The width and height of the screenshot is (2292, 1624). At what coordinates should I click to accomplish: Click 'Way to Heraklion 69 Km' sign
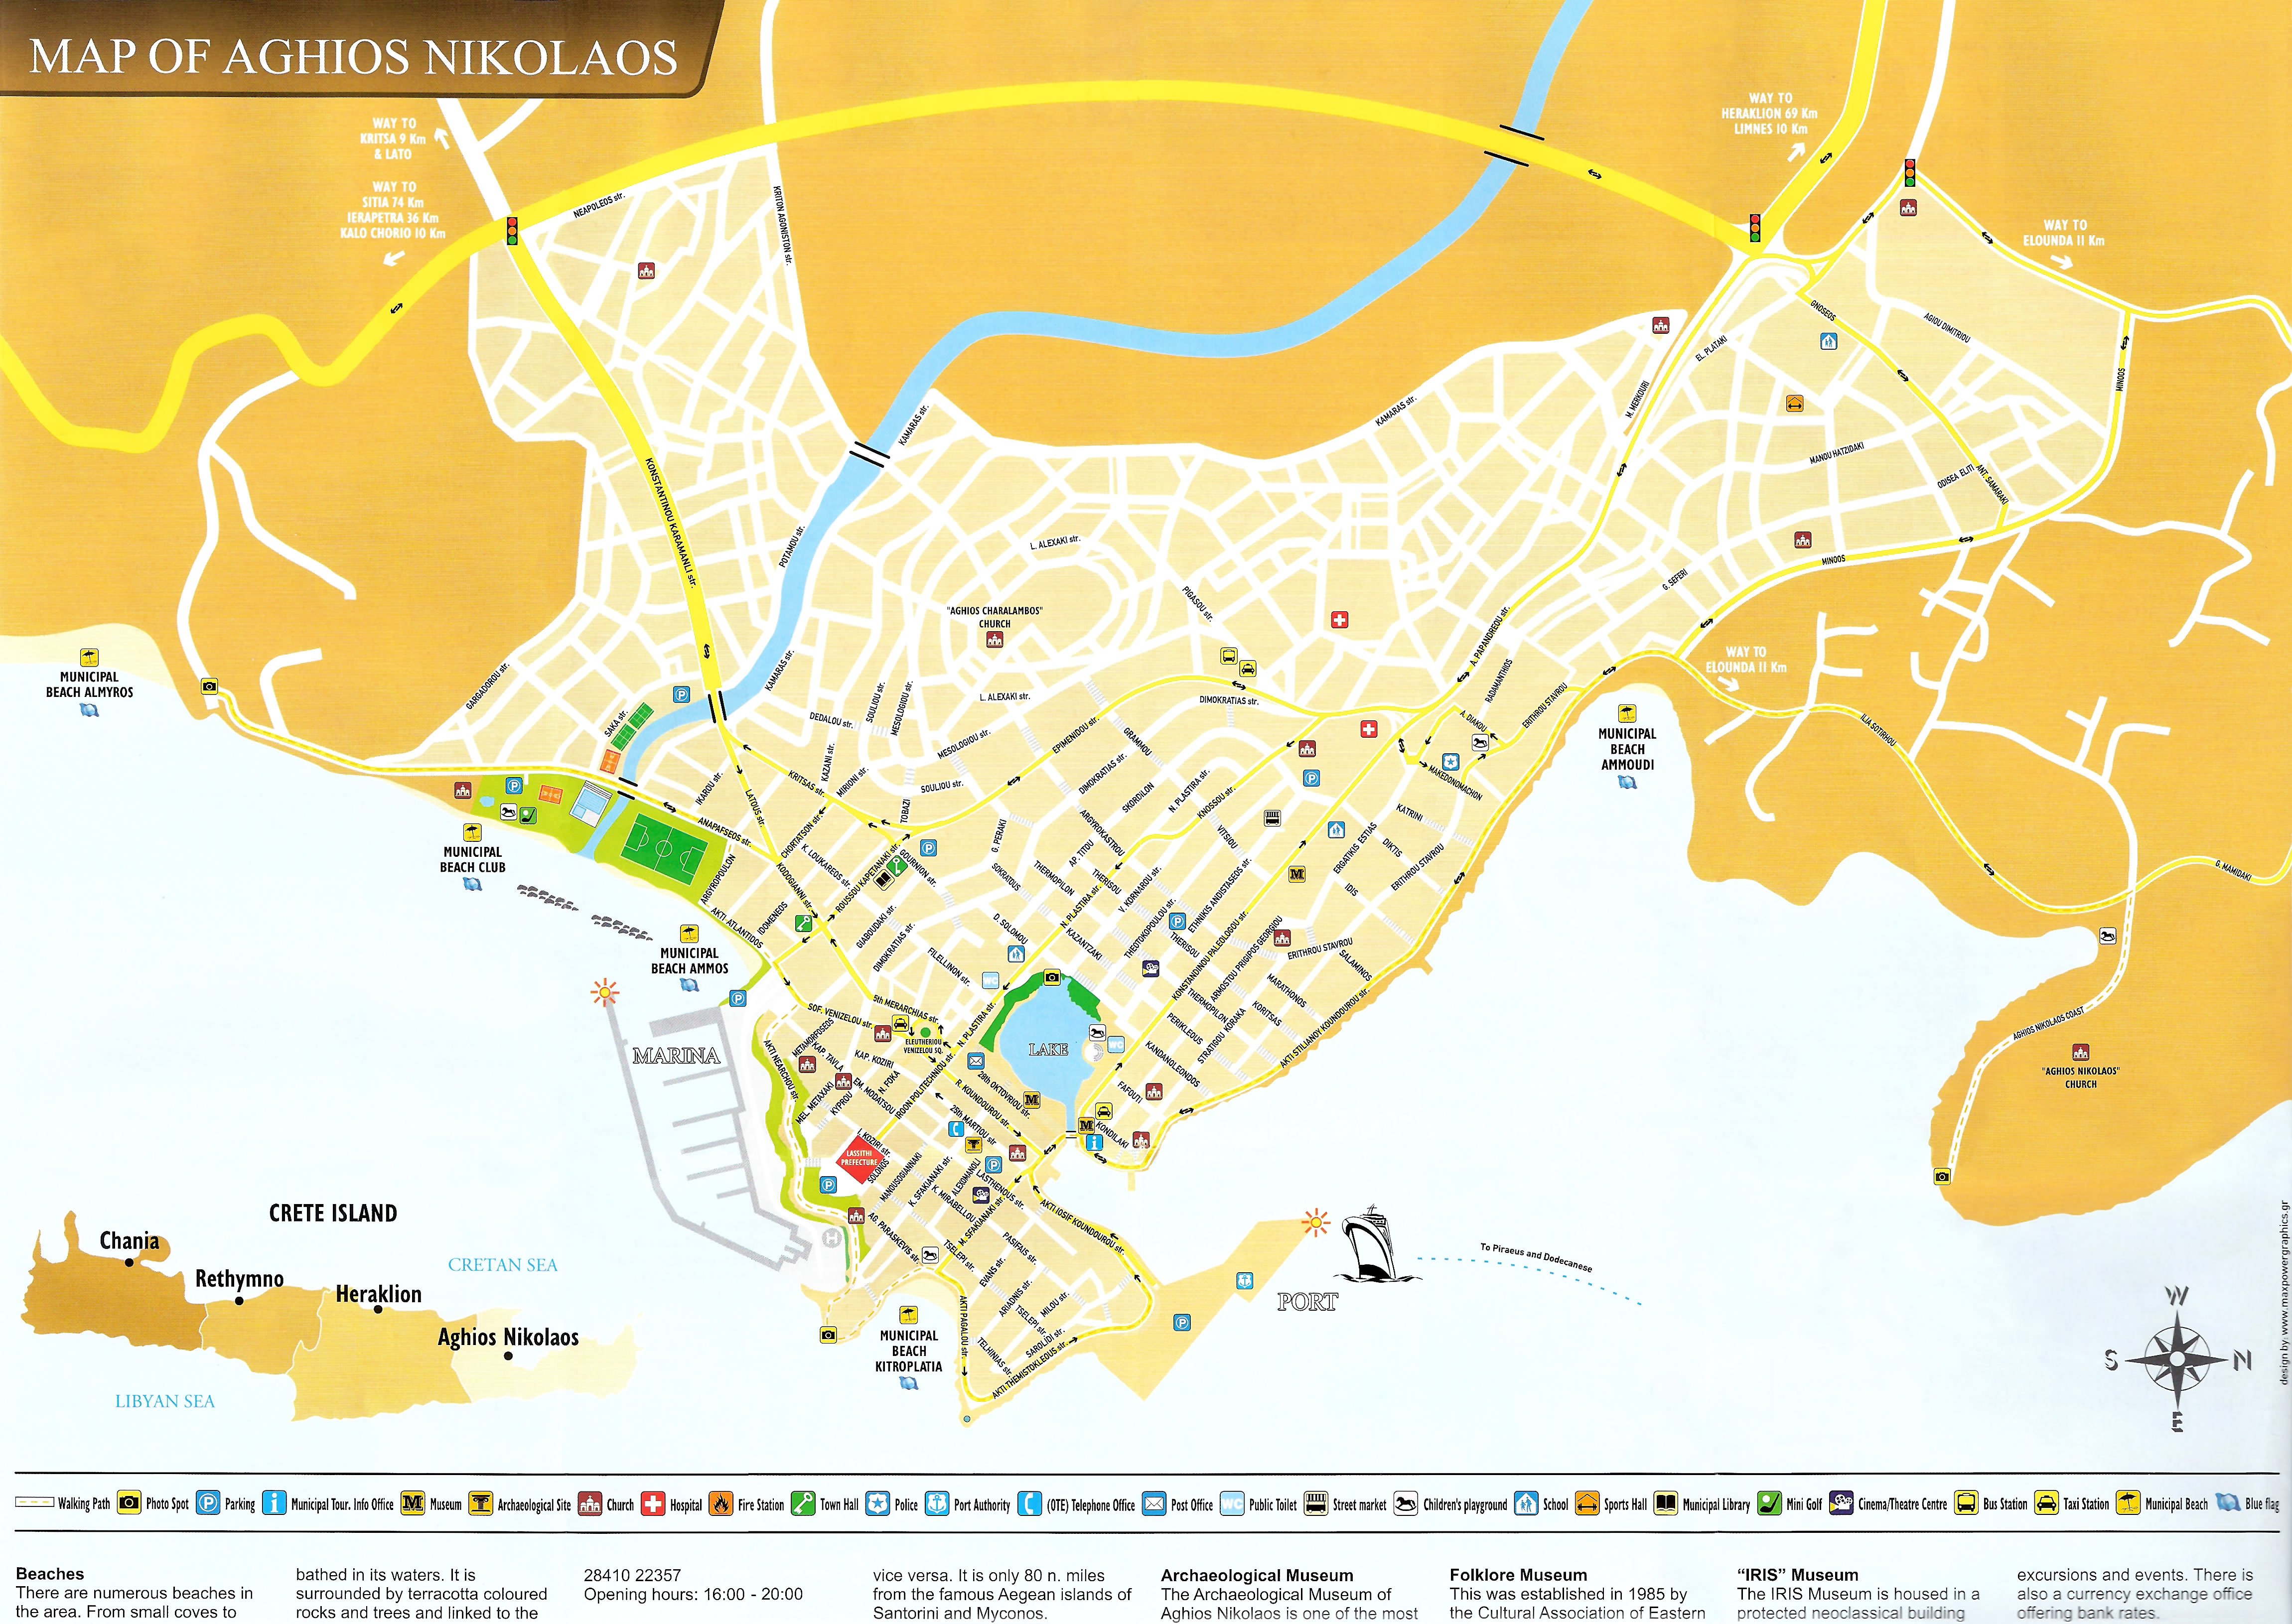click(1769, 113)
